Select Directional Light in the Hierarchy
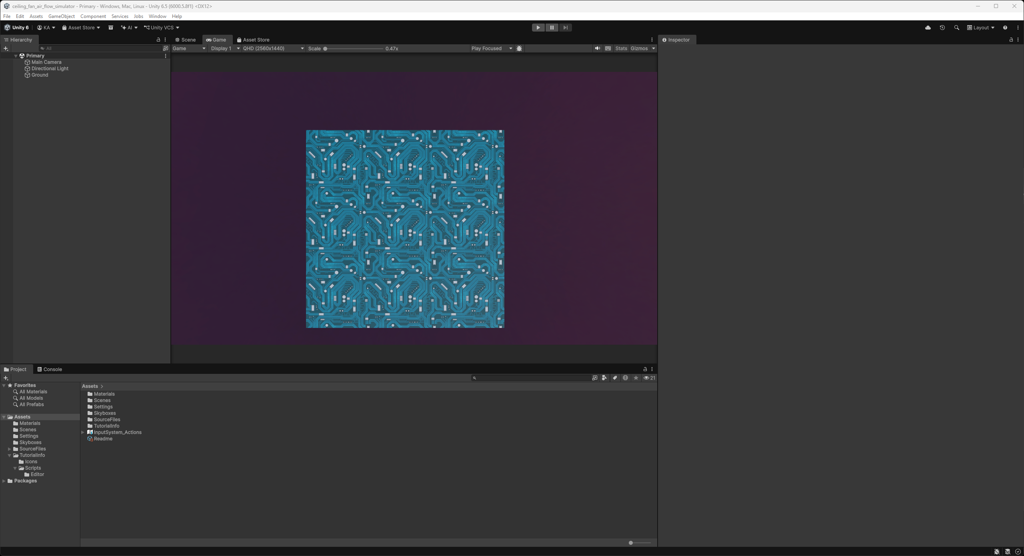Screen dimensions: 1024x556 point(49,69)
